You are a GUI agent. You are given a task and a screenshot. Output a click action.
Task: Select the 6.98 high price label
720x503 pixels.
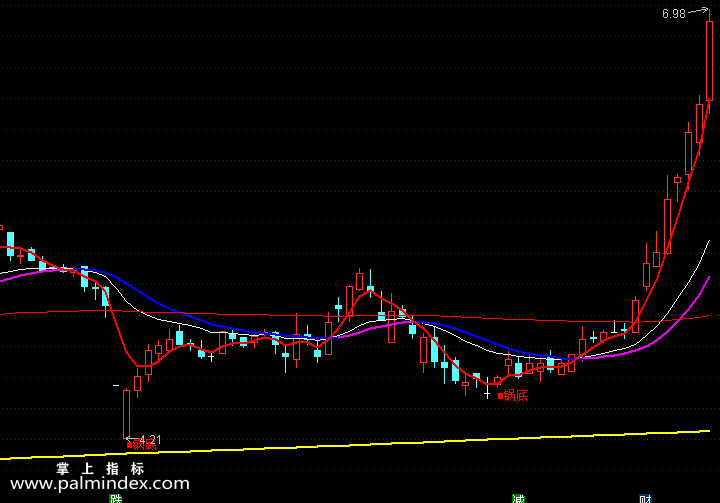674,14
